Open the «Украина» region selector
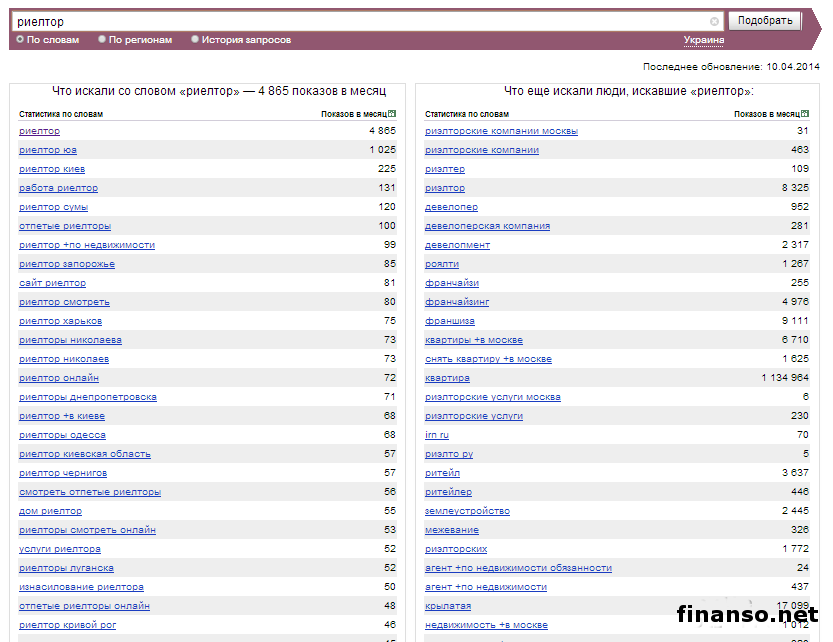Viewport: 833px width, 642px height. point(704,40)
